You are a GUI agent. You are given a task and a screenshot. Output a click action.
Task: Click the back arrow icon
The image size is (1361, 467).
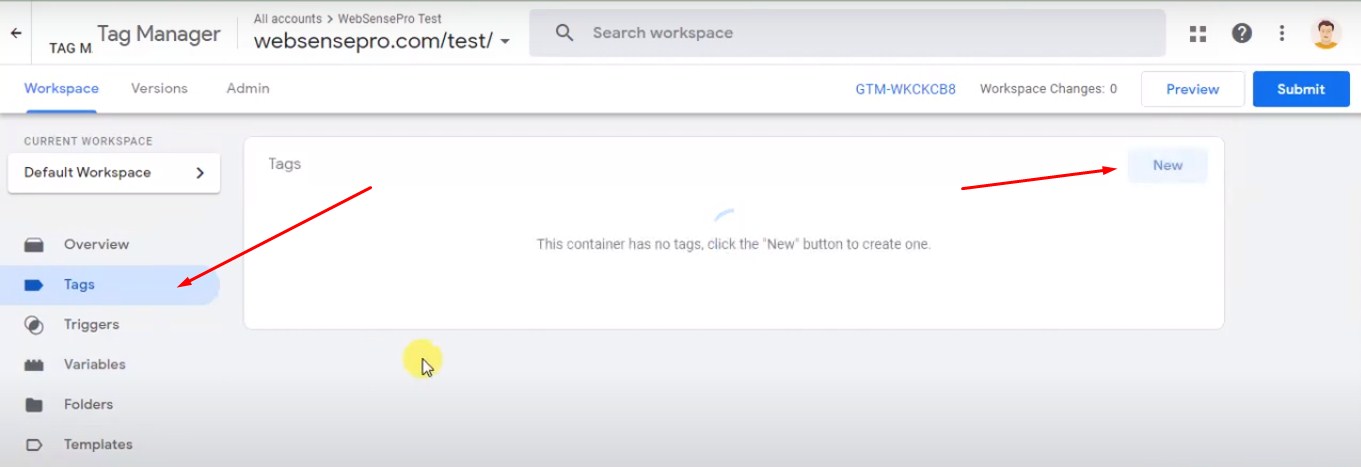pyautogui.click(x=16, y=33)
